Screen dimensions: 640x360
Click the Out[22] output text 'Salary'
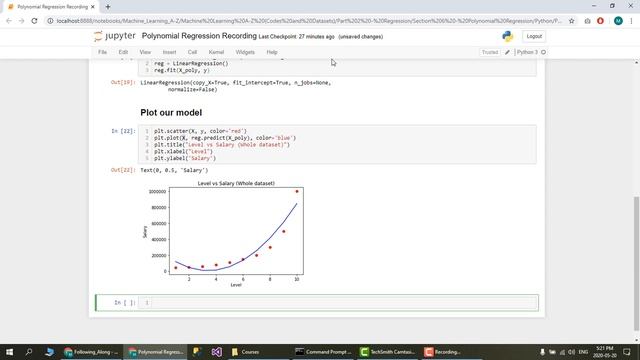click(x=174, y=170)
